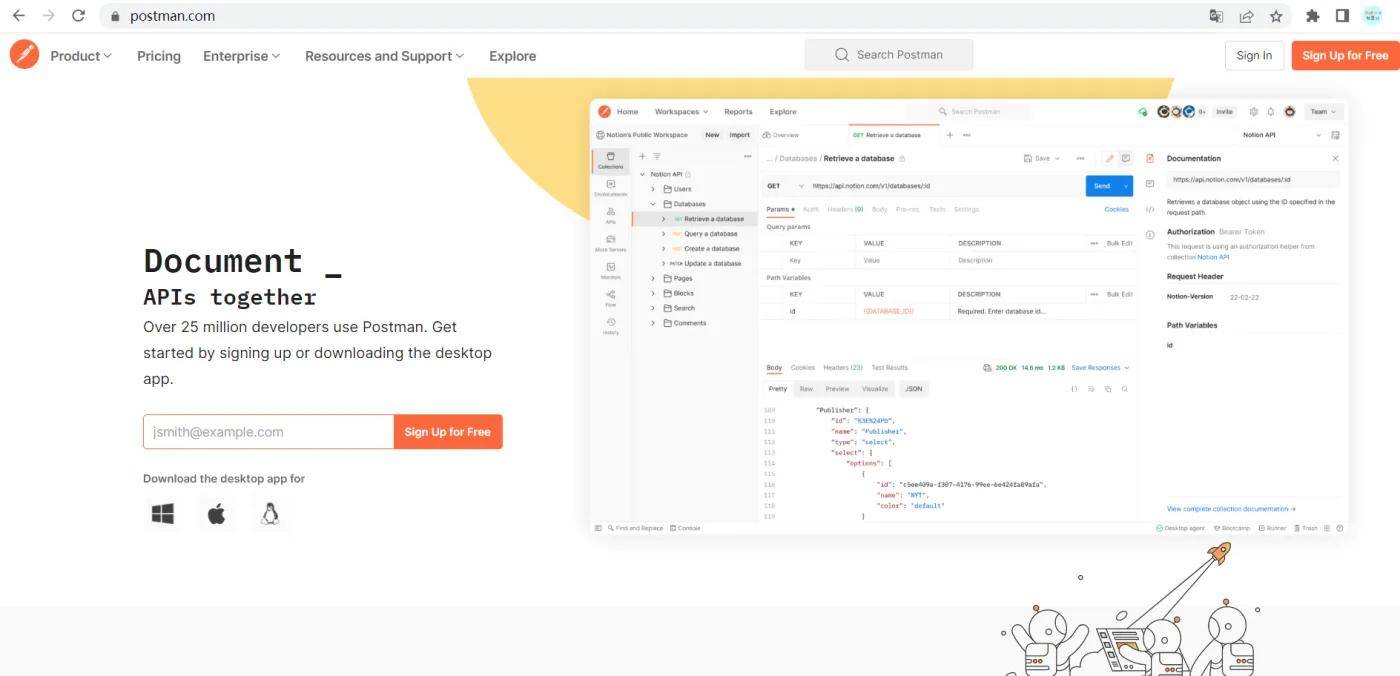The height and width of the screenshot is (676, 1400).
Task: Click the notification bell icon in app preview
Action: tap(1271, 112)
